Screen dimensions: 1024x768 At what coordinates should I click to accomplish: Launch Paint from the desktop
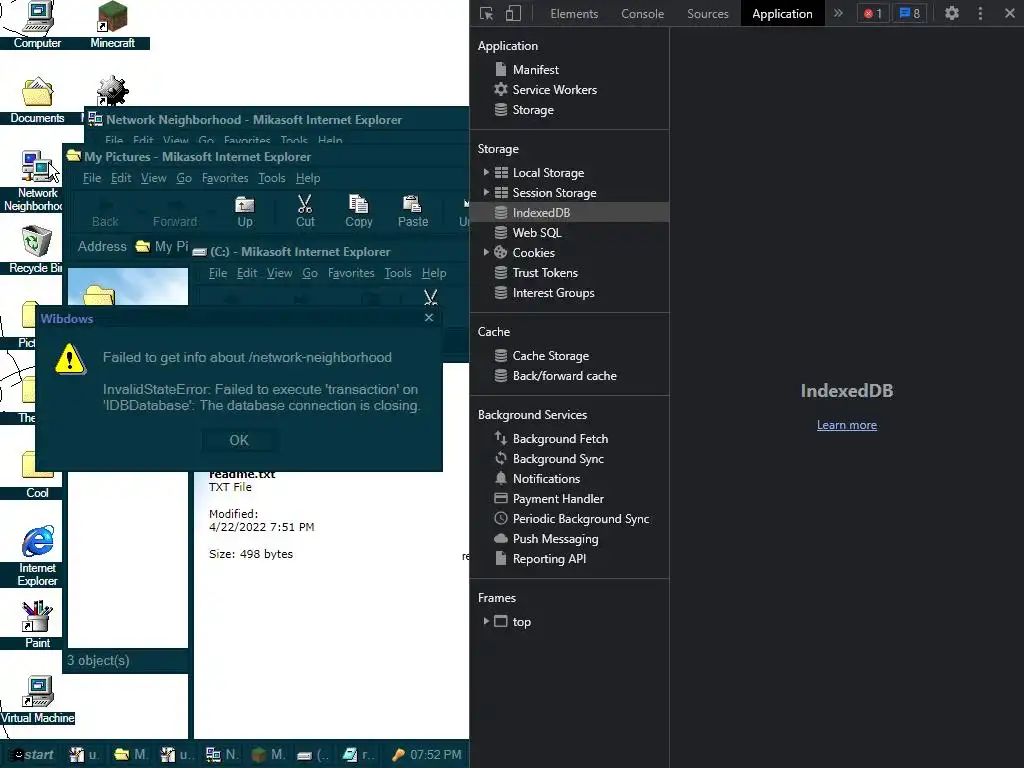pos(37,625)
